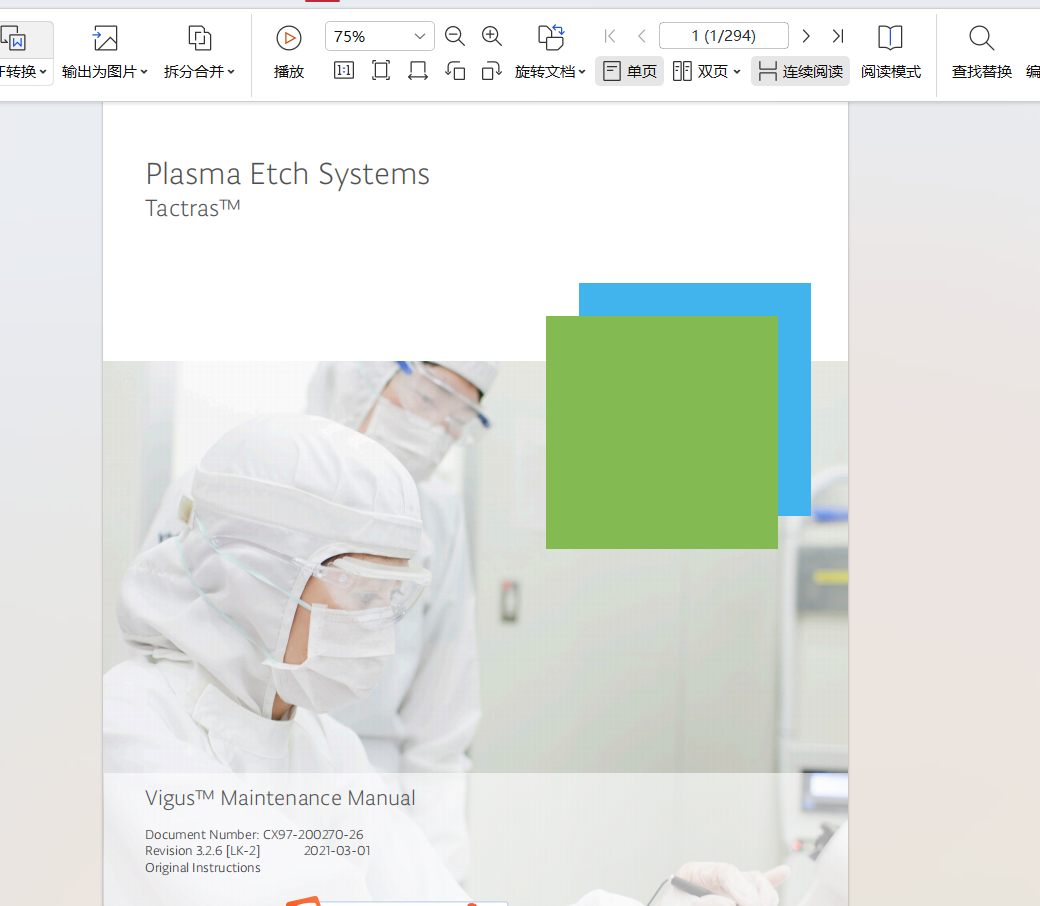Click the page number input field
The width and height of the screenshot is (1040, 906).
coord(724,36)
